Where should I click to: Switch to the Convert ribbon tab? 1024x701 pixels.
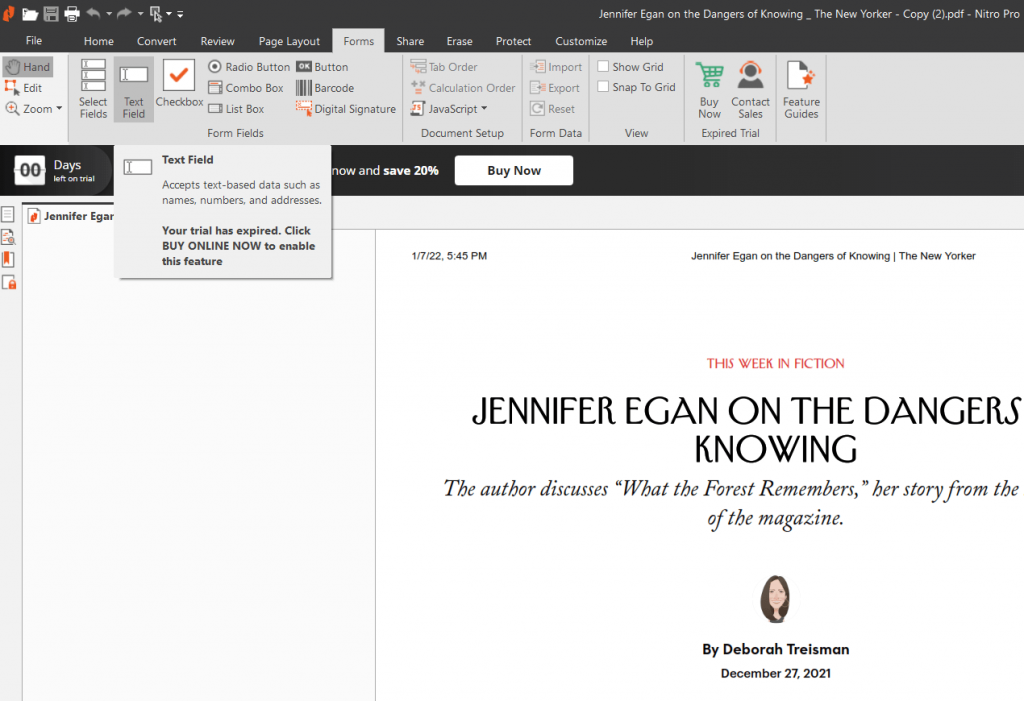[x=157, y=41]
